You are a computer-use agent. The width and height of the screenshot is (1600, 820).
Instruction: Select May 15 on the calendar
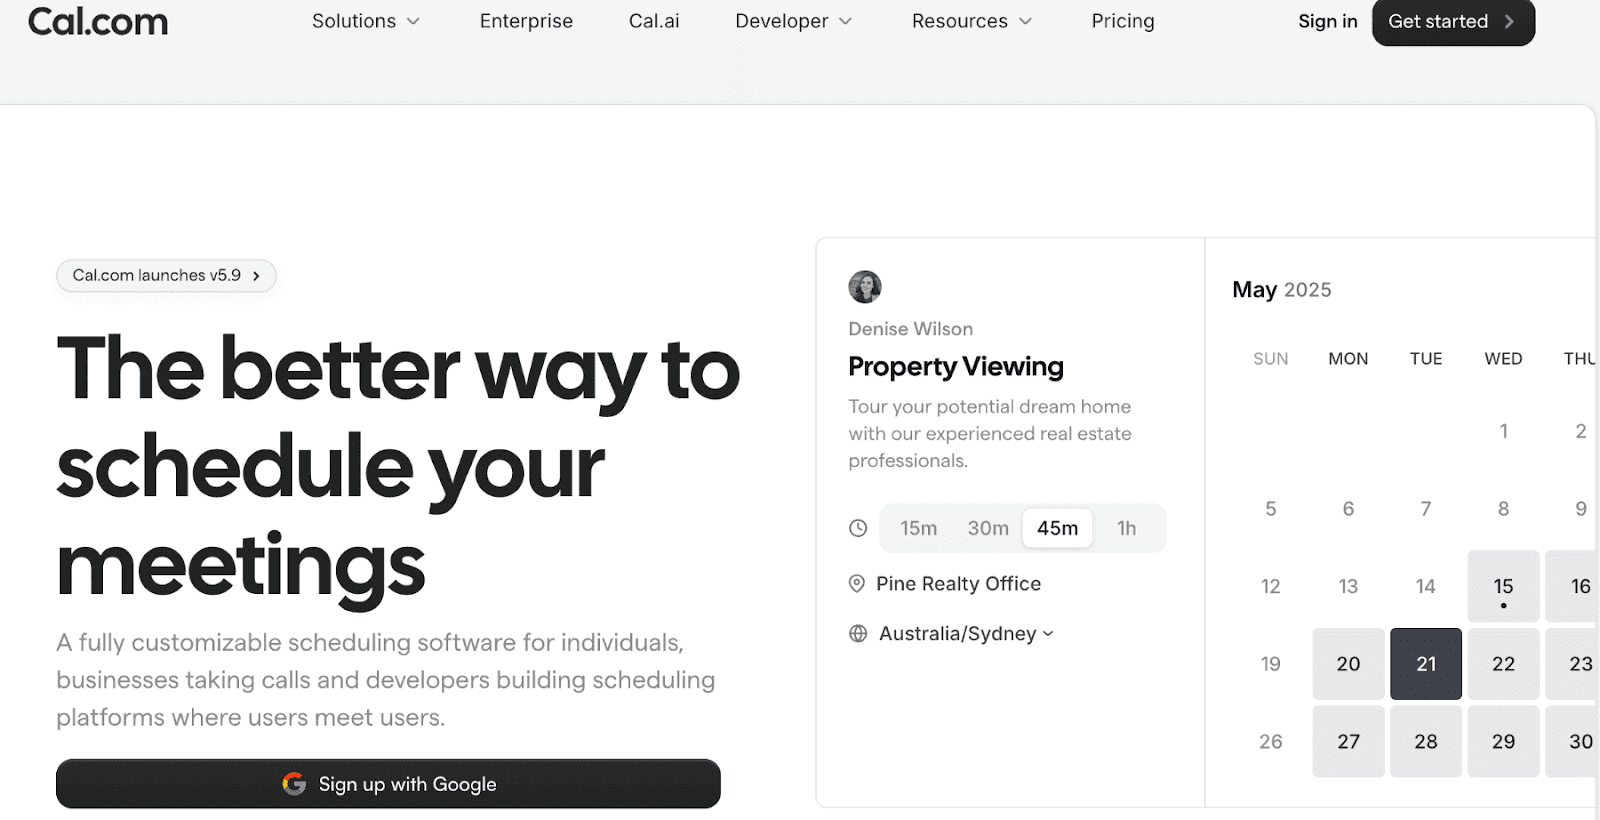(1503, 586)
